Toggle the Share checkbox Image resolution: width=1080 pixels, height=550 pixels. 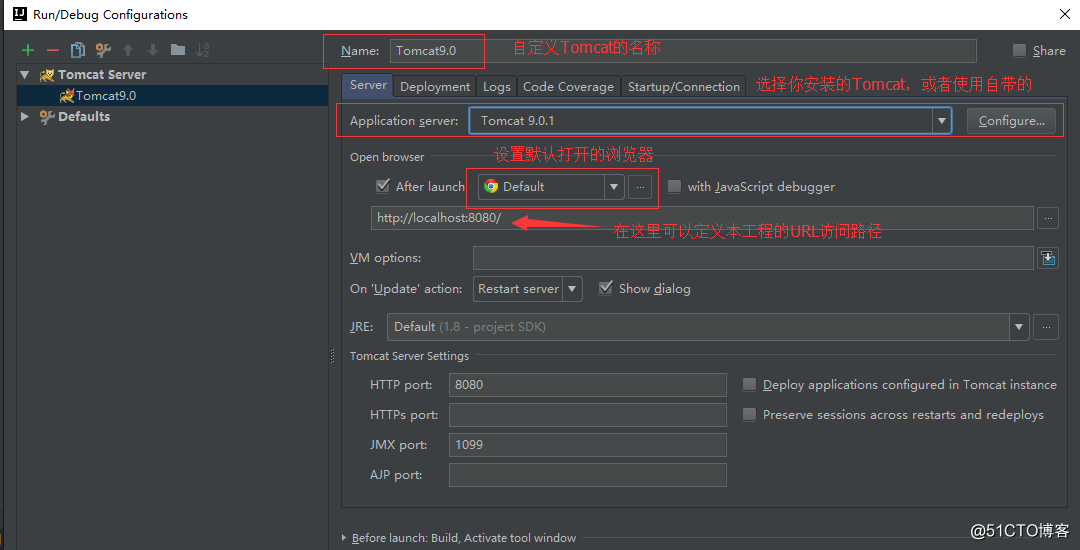(x=1019, y=50)
